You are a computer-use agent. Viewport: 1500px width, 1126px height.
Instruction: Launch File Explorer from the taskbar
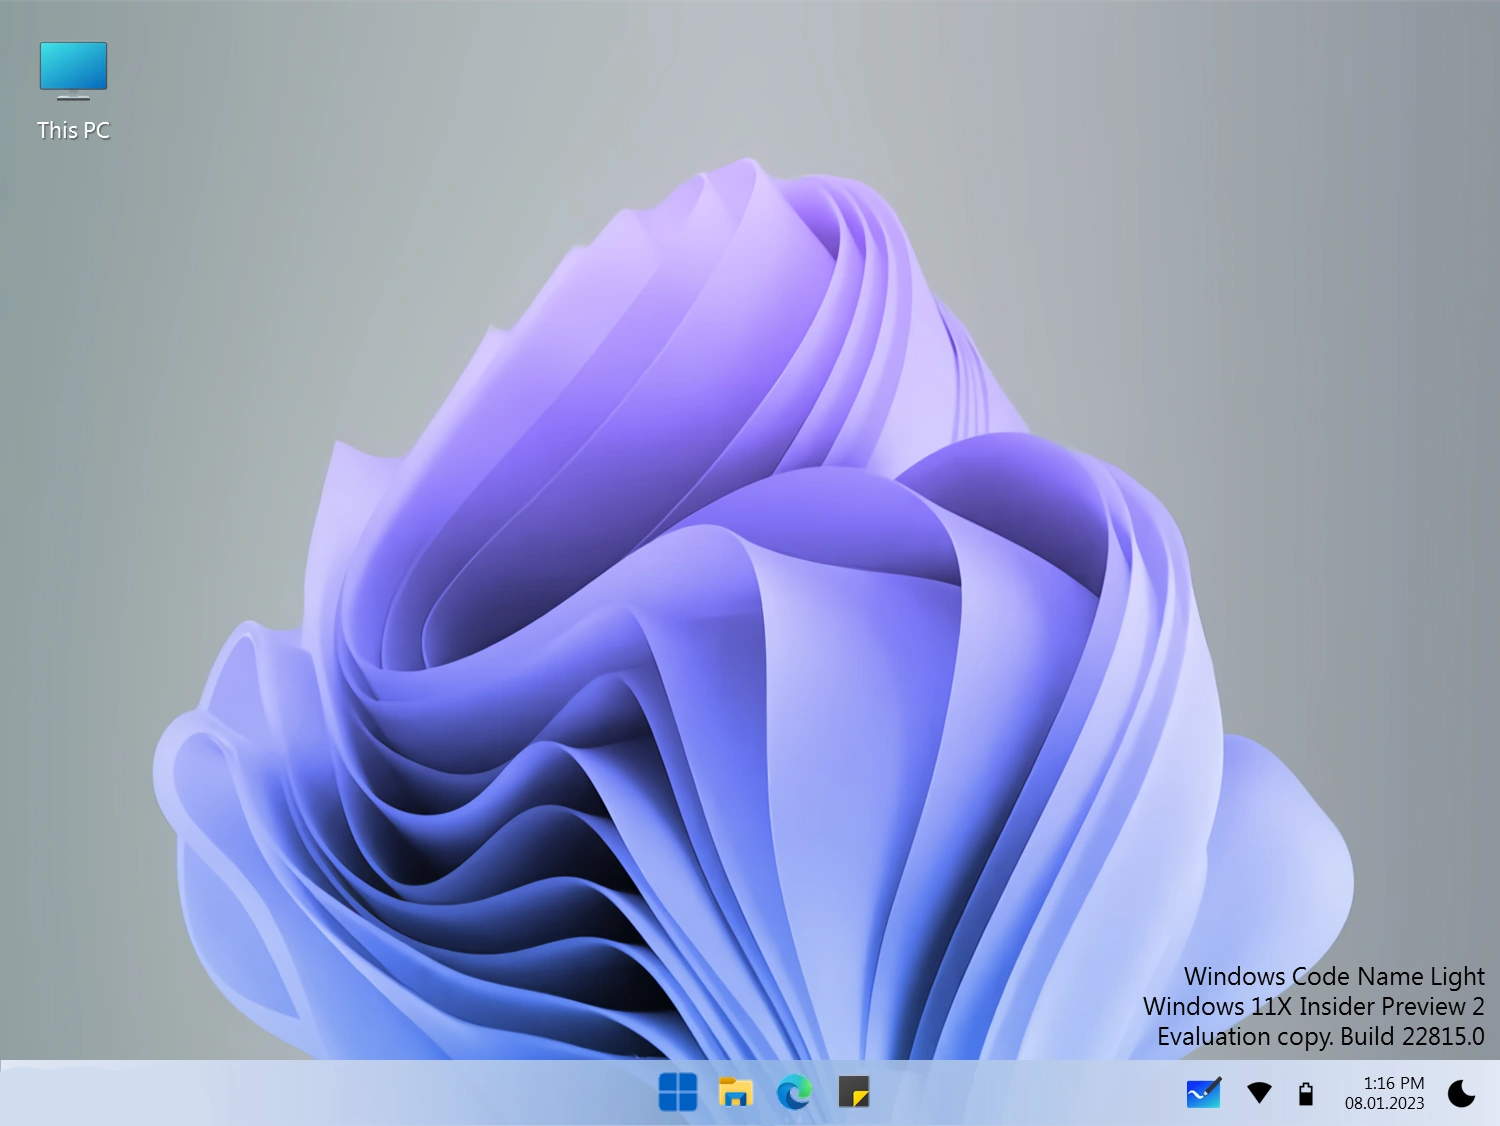pos(736,1092)
